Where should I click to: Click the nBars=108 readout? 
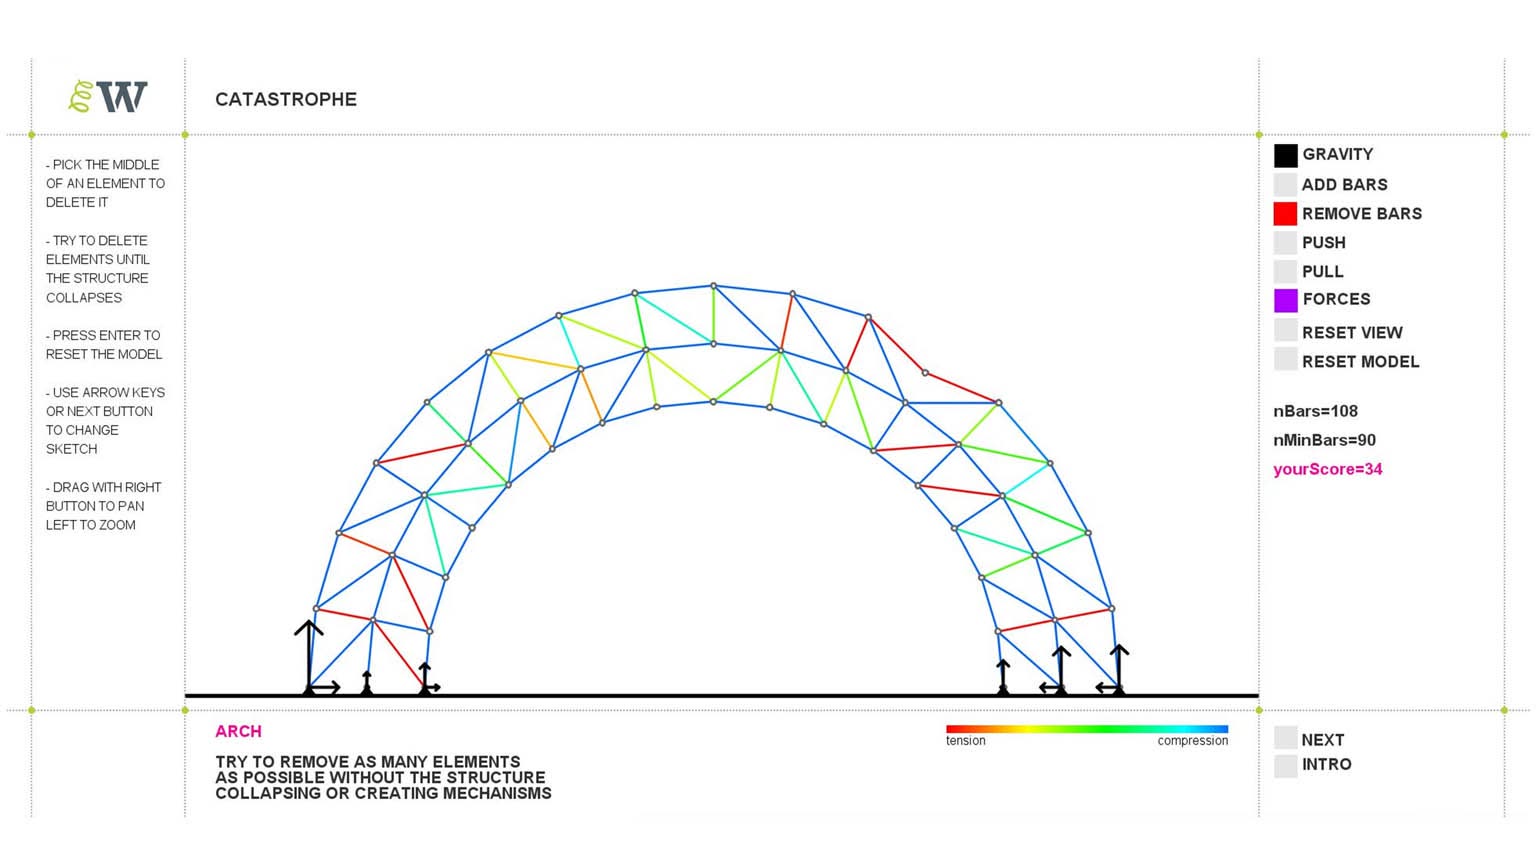[x=1315, y=411]
